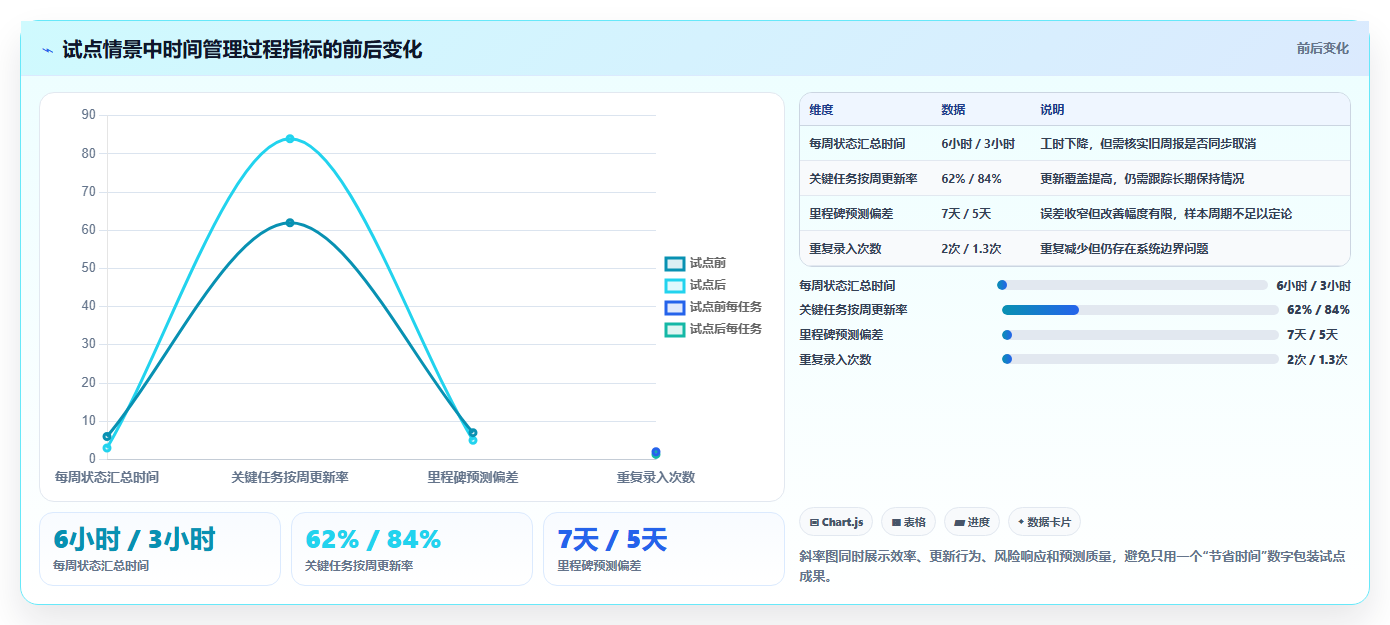Click the 试点后 peak point at 84
Viewport: 1390px width, 625px height.
pos(290,138)
